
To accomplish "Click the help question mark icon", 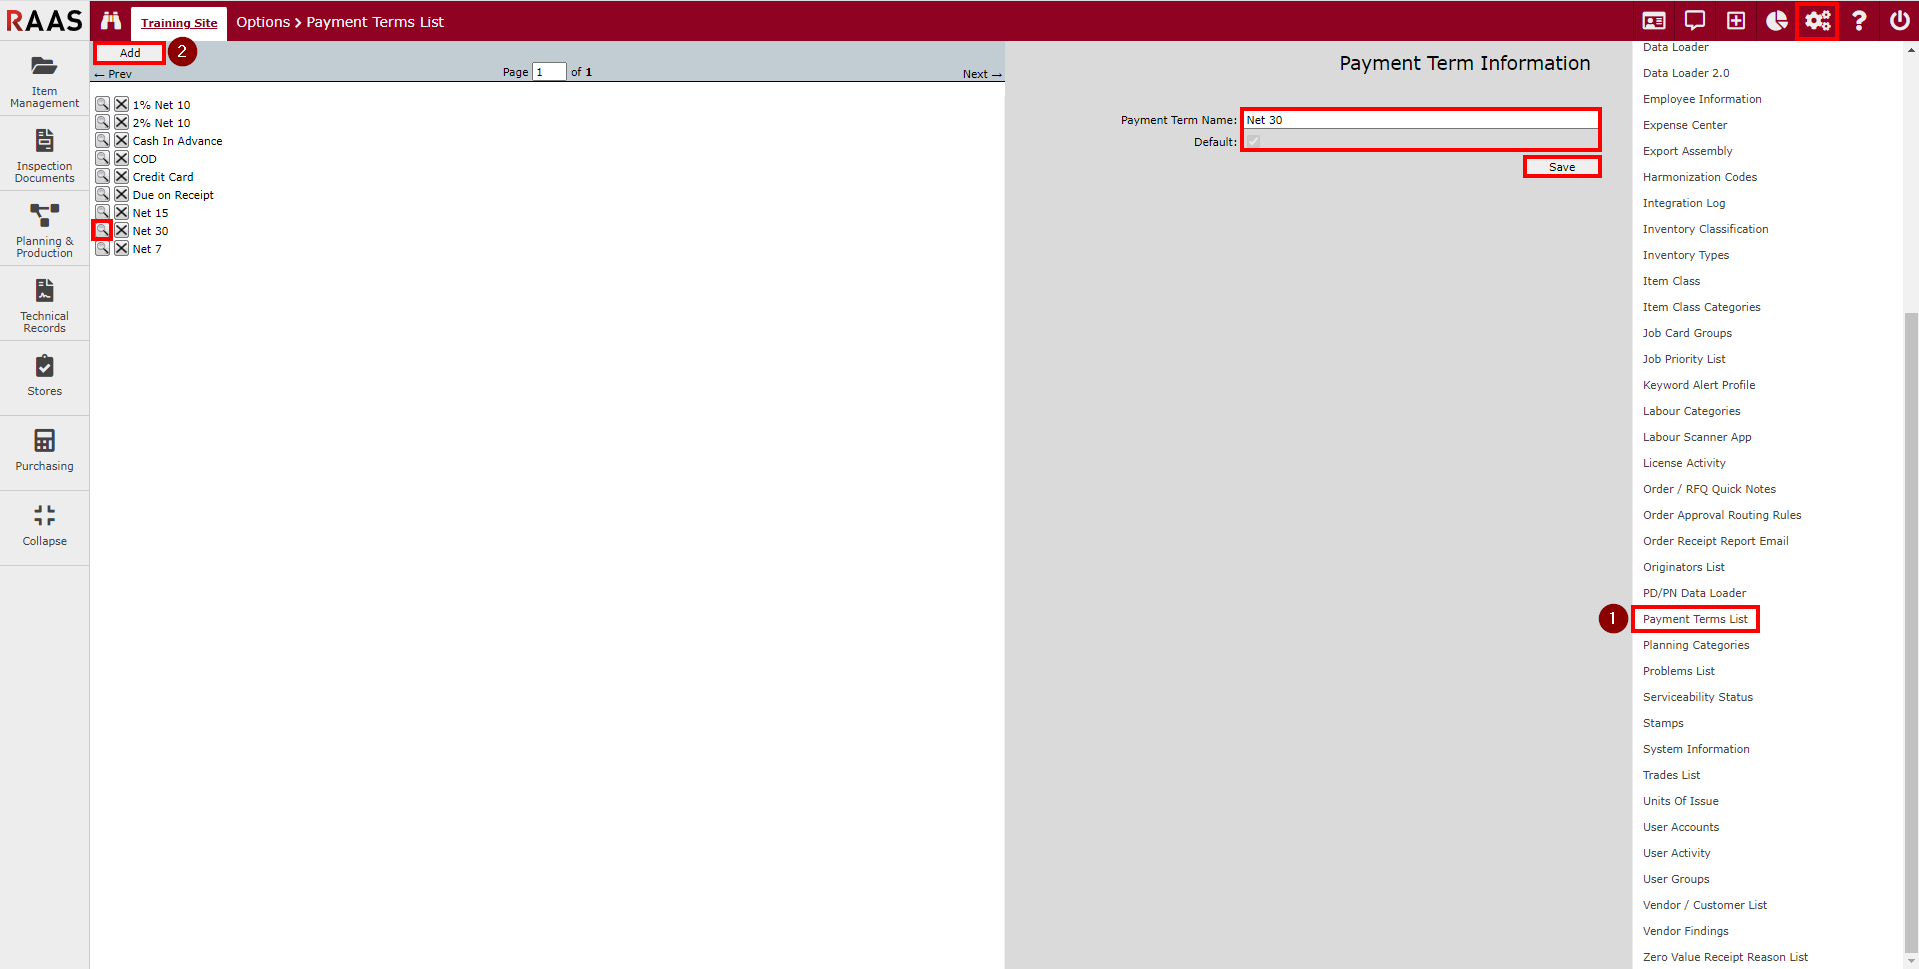I will (1858, 21).
